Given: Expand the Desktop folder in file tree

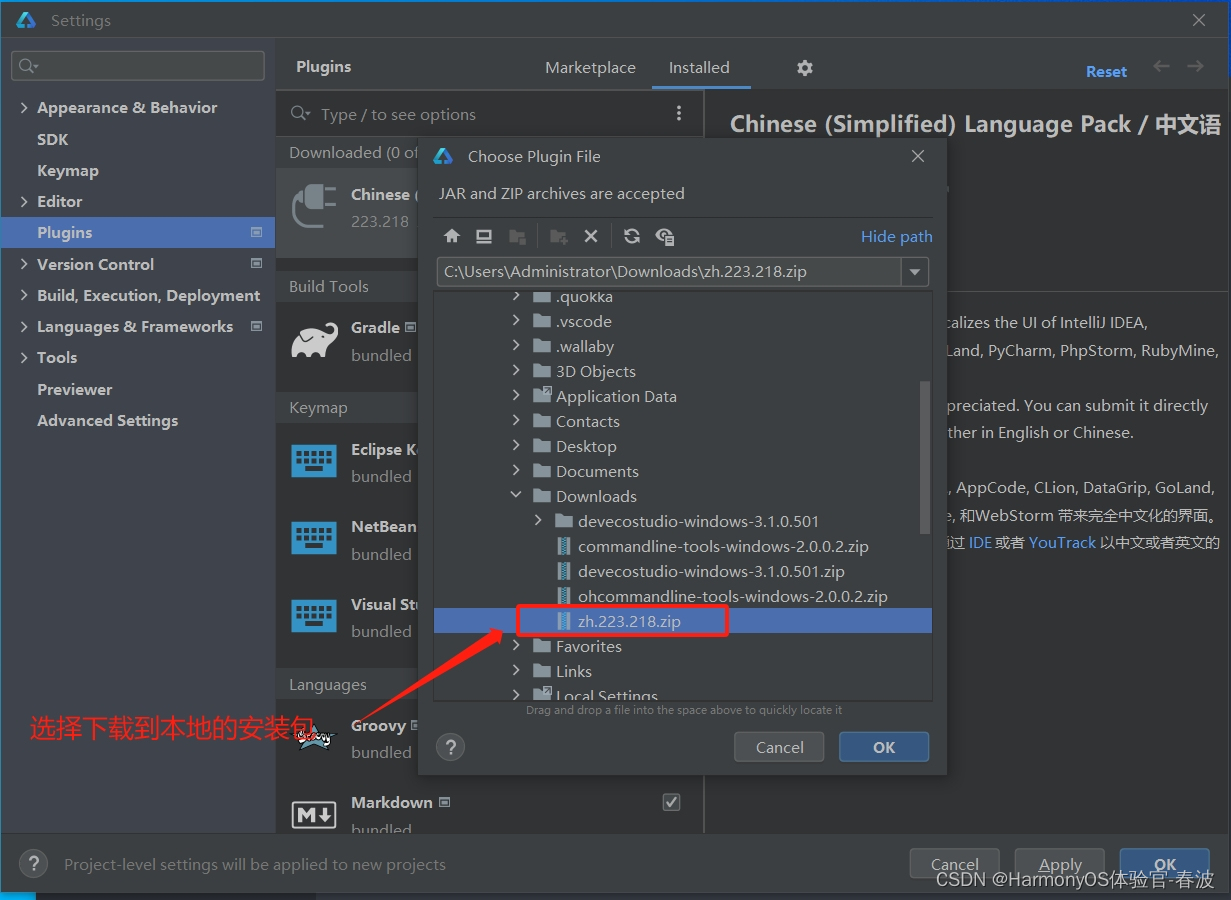Looking at the screenshot, I should (516, 445).
